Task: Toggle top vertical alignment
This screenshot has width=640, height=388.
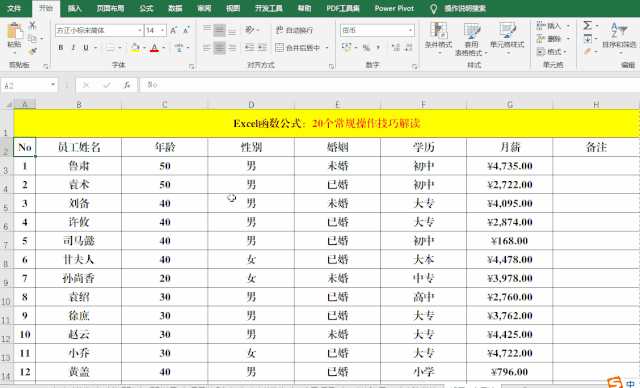Action: (x=207, y=30)
